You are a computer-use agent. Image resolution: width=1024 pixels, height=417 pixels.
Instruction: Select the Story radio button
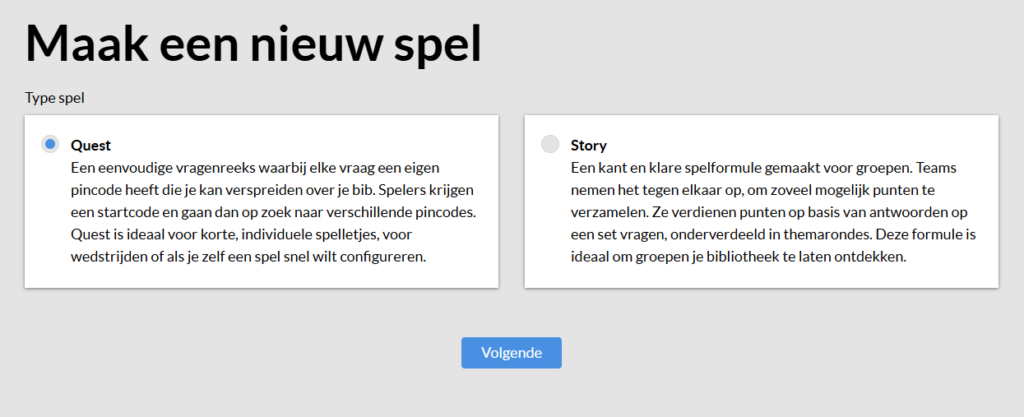[550, 144]
